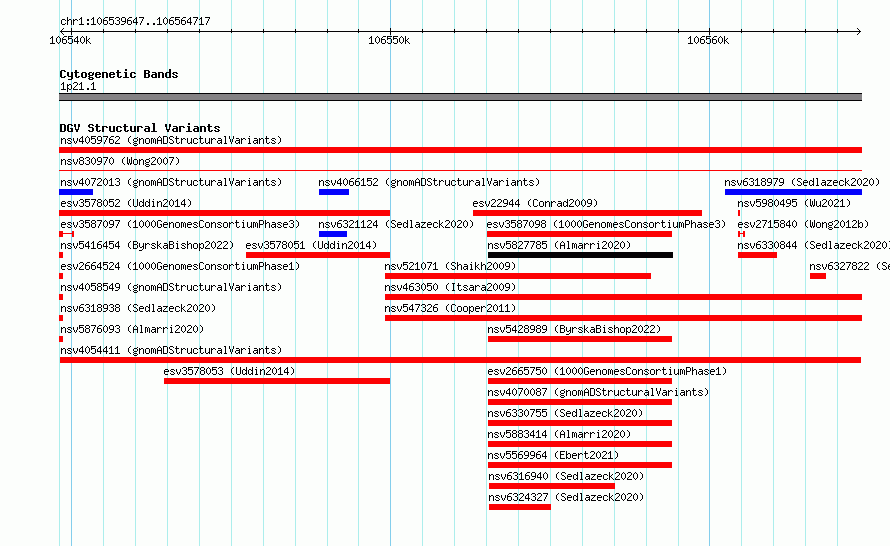Image resolution: width=890 pixels, height=546 pixels.
Task: Select nsv5883414 (Almarri2020) label
Action: 559,434
